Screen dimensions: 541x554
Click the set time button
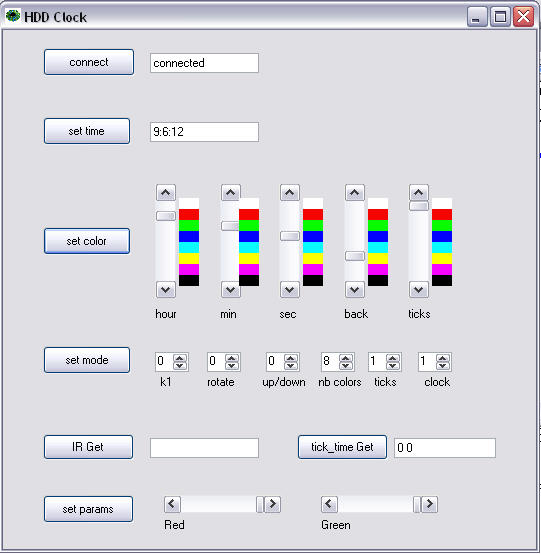(87, 131)
